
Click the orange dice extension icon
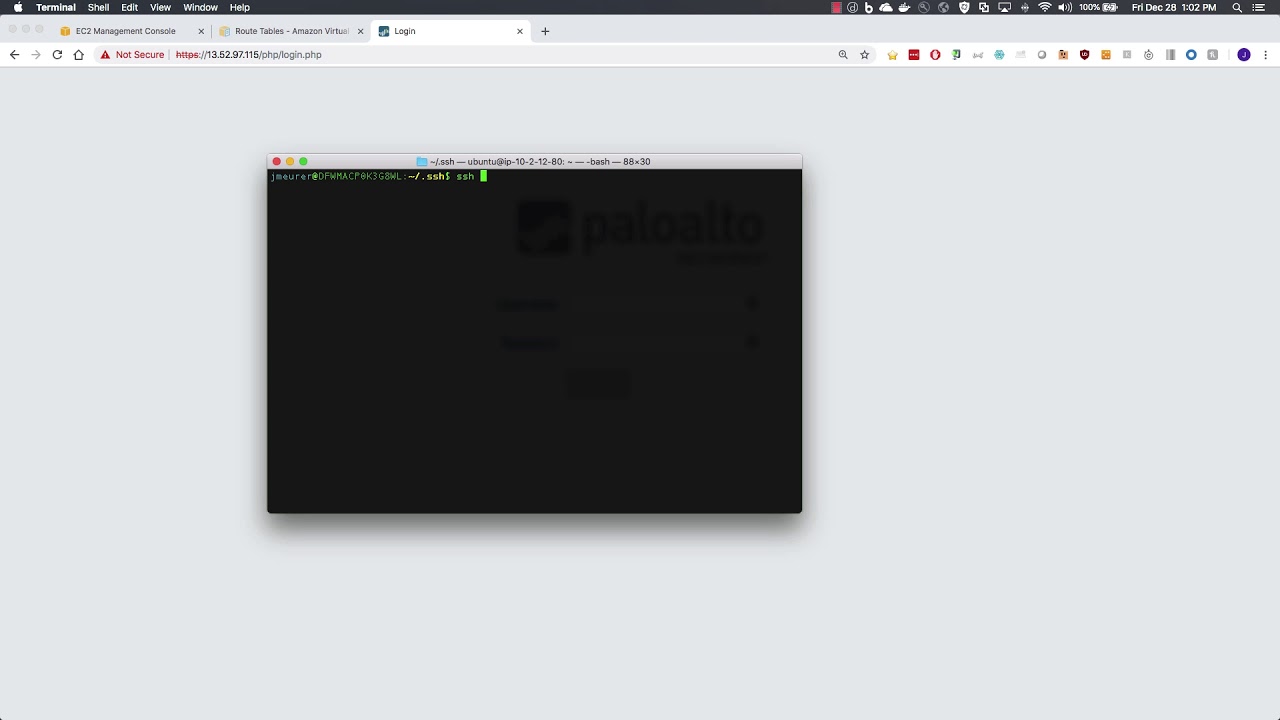(1106, 55)
